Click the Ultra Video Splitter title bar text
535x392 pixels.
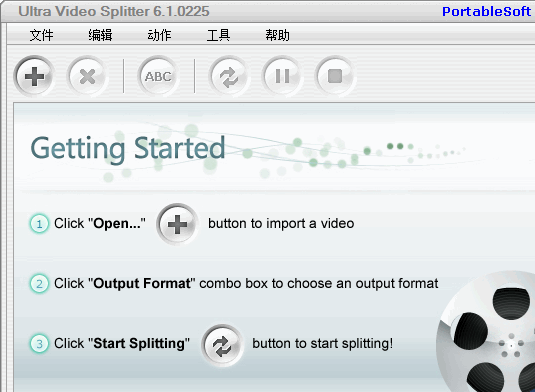pyautogui.click(x=114, y=11)
